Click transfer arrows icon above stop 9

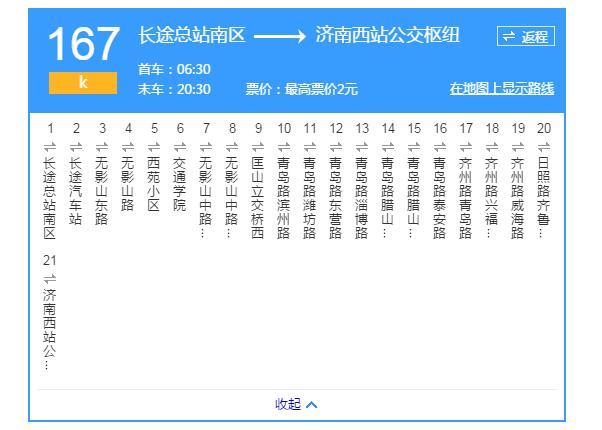point(258,147)
